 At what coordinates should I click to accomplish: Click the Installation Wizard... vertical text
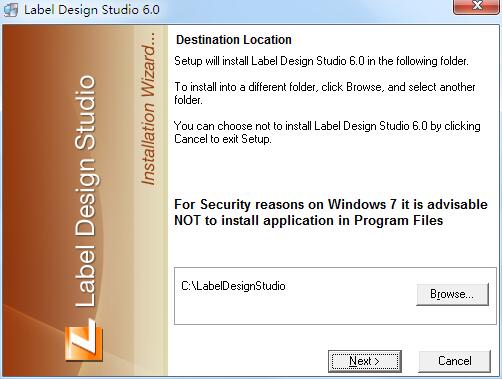[x=148, y=109]
